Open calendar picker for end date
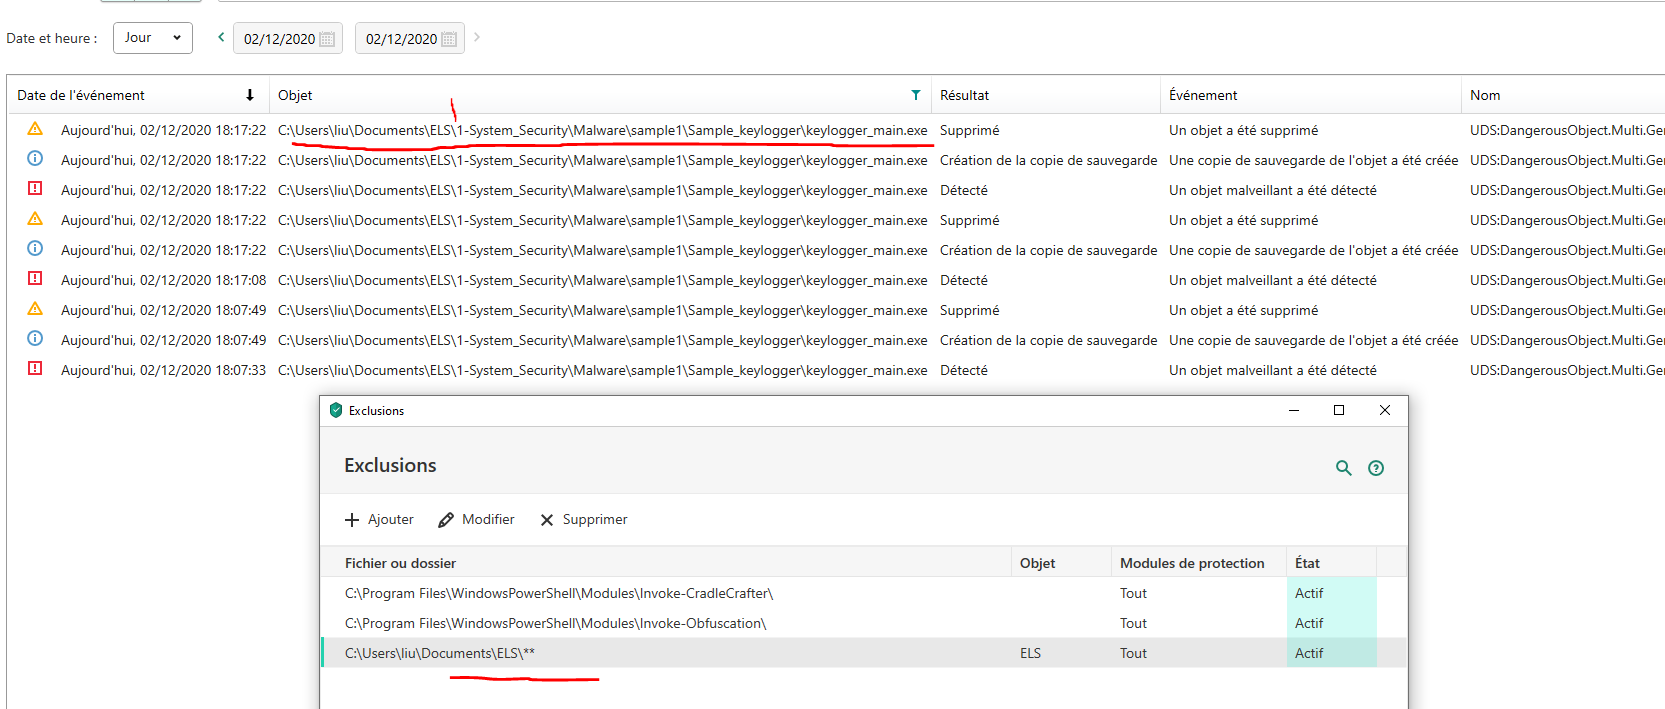Viewport: 1665px width, 709px height. pyautogui.click(x=449, y=39)
